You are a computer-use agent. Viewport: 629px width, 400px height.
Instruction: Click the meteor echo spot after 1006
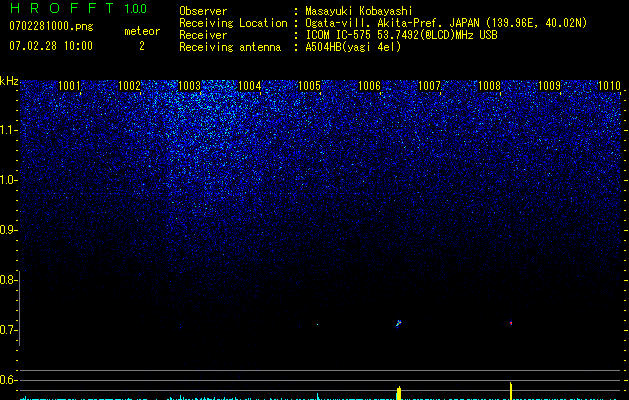click(398, 323)
